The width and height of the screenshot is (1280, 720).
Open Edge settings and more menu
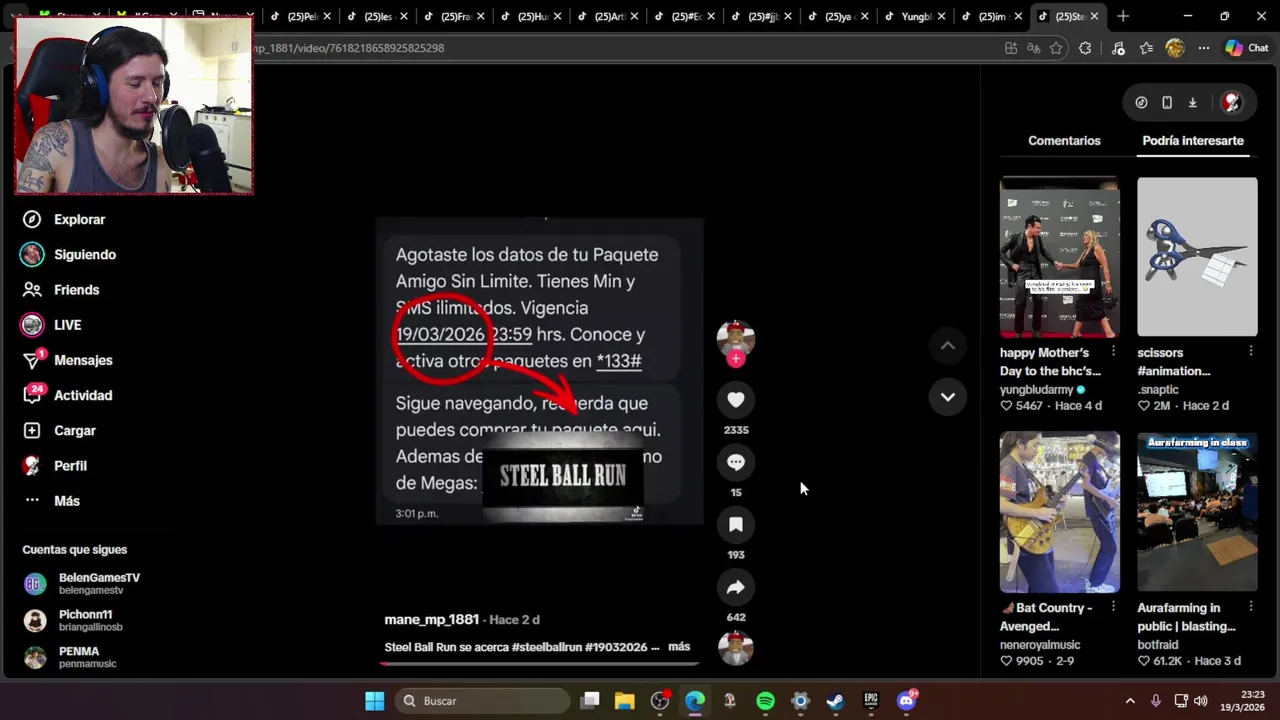point(1204,48)
